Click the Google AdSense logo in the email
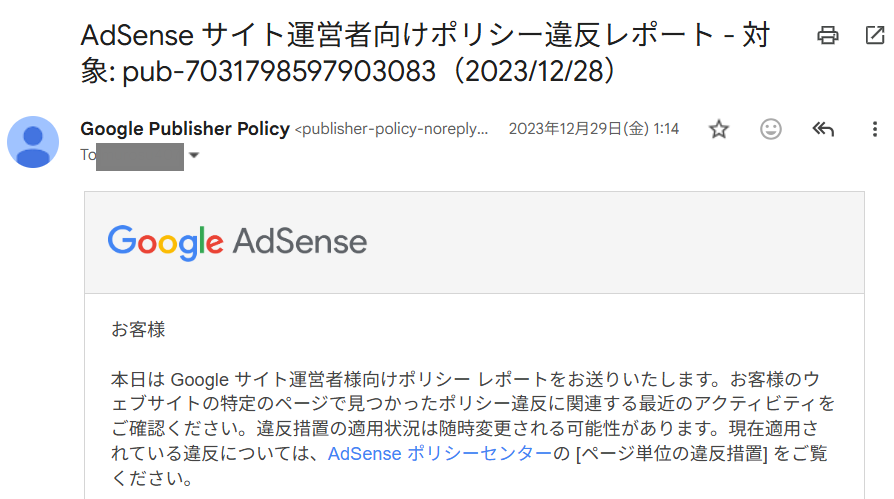The image size is (894, 499). [x=237, y=242]
